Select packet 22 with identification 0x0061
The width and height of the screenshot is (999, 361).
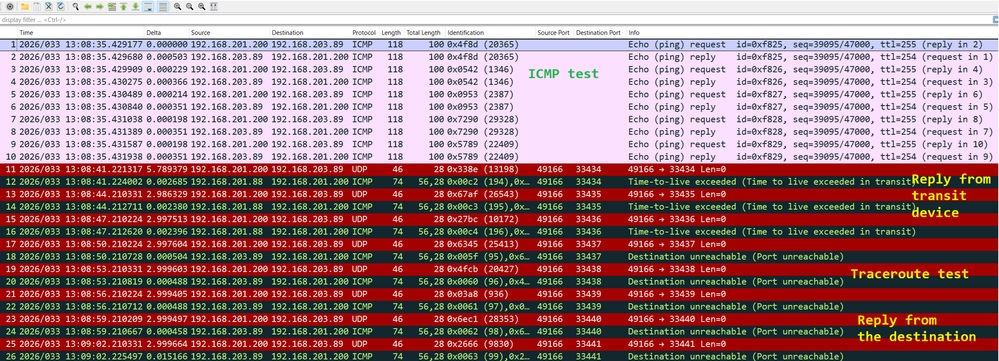(500, 306)
